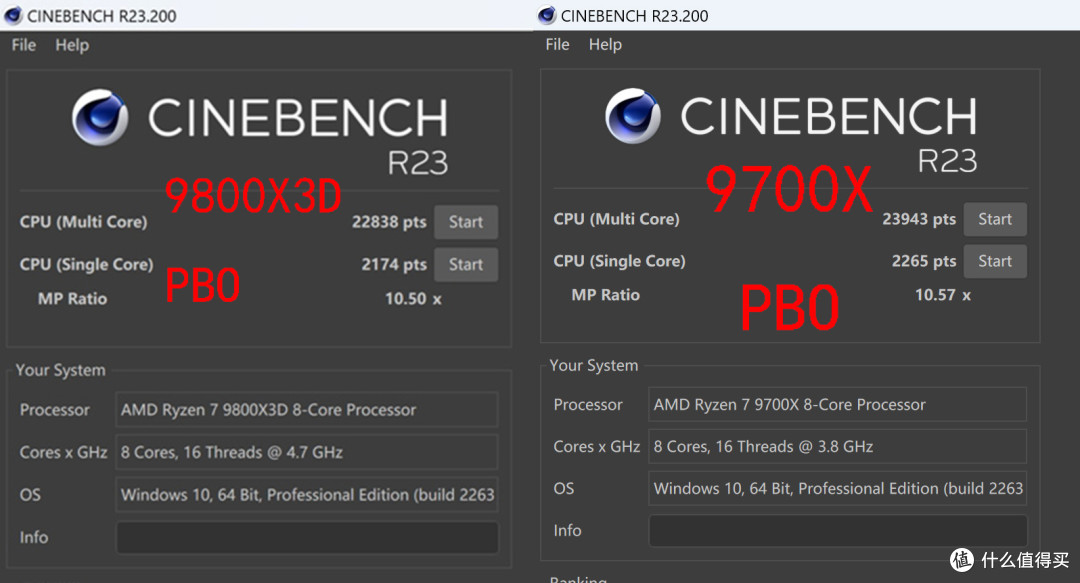Click the CINEBENCH wordmark in the left window
The width and height of the screenshot is (1080, 583).
297,117
